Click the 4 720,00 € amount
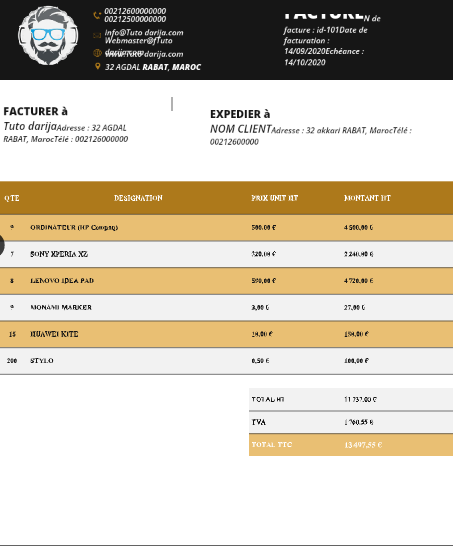This screenshot has height=546, width=453. click(x=359, y=281)
